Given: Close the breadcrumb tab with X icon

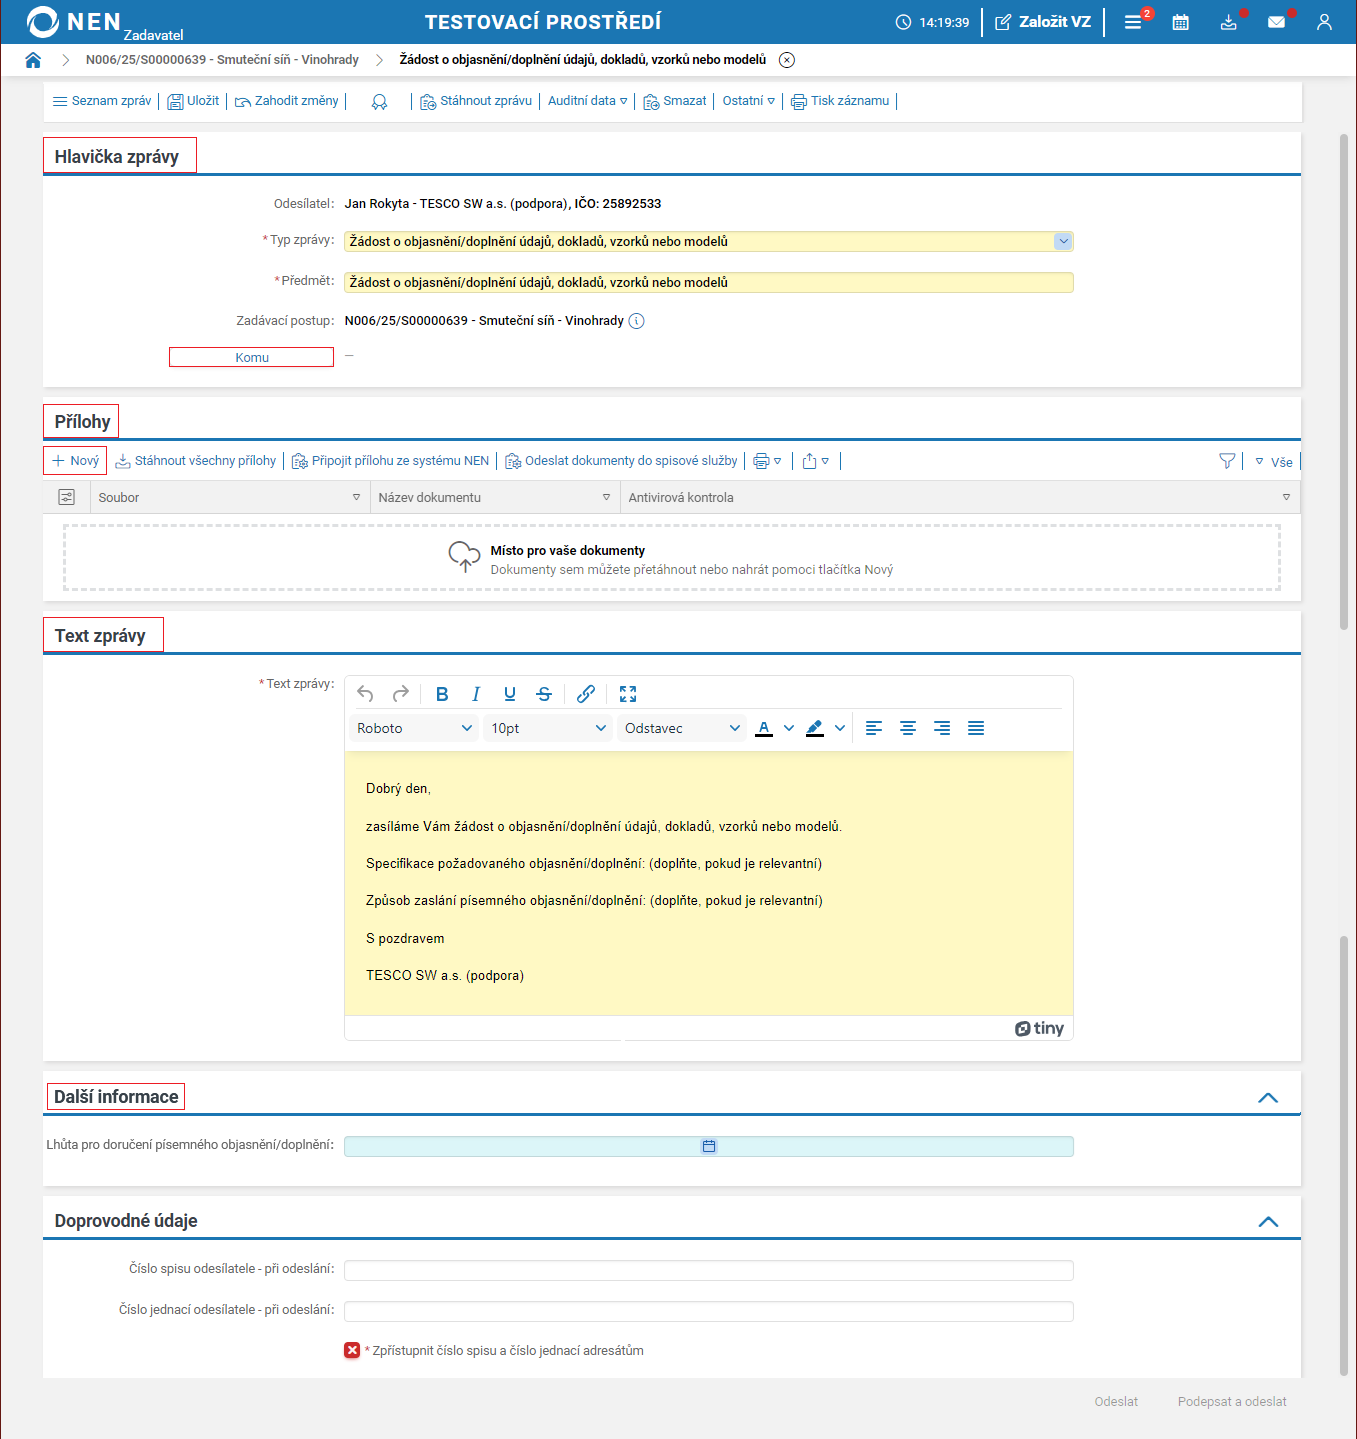Looking at the screenshot, I should click(787, 60).
